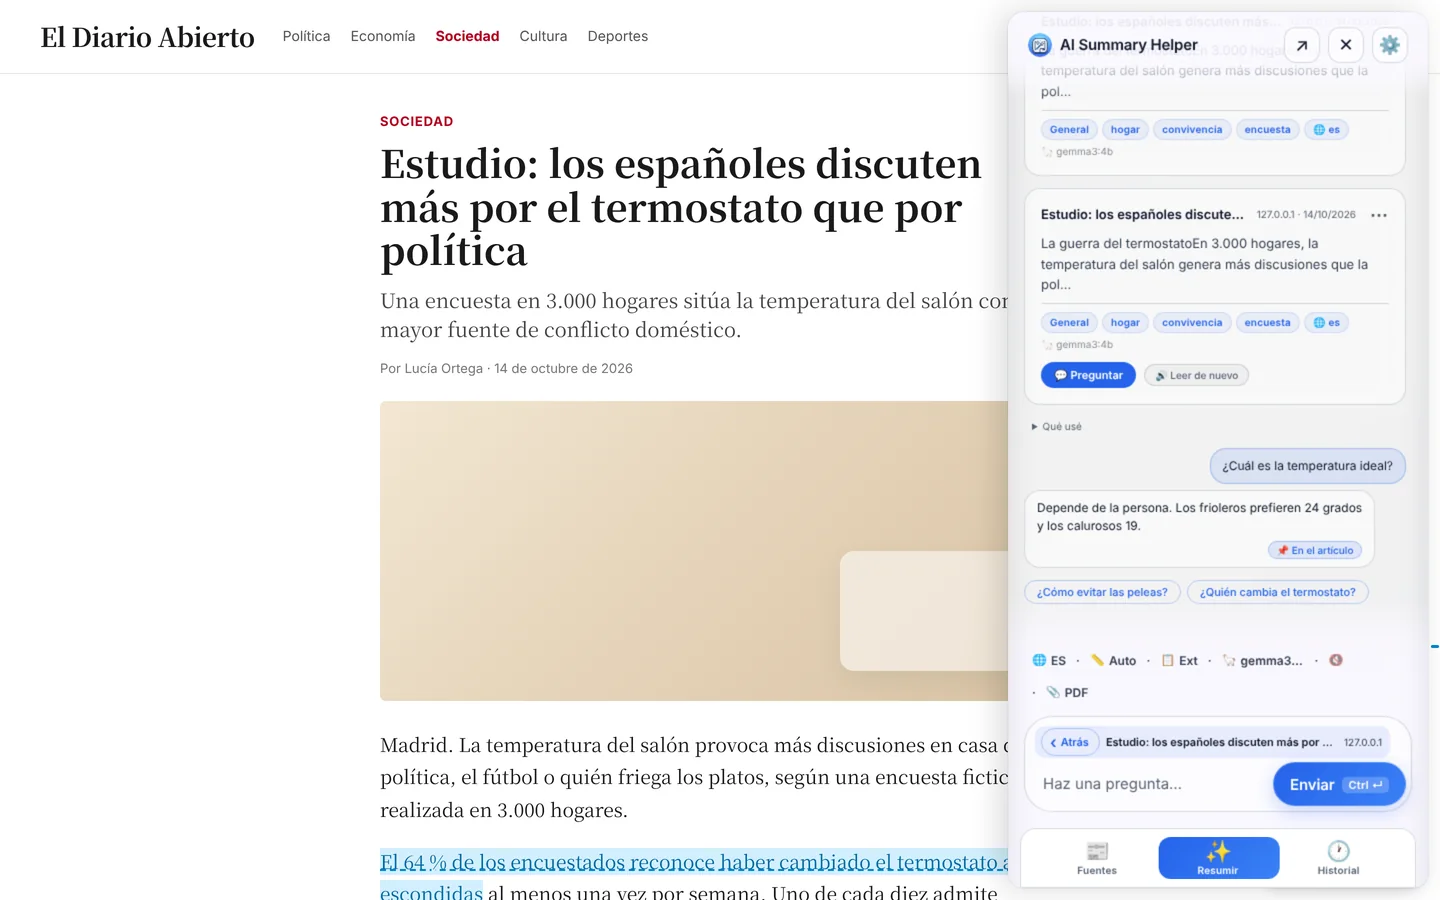Close the AI Summary Helper panel
The width and height of the screenshot is (1440, 900).
coord(1346,45)
